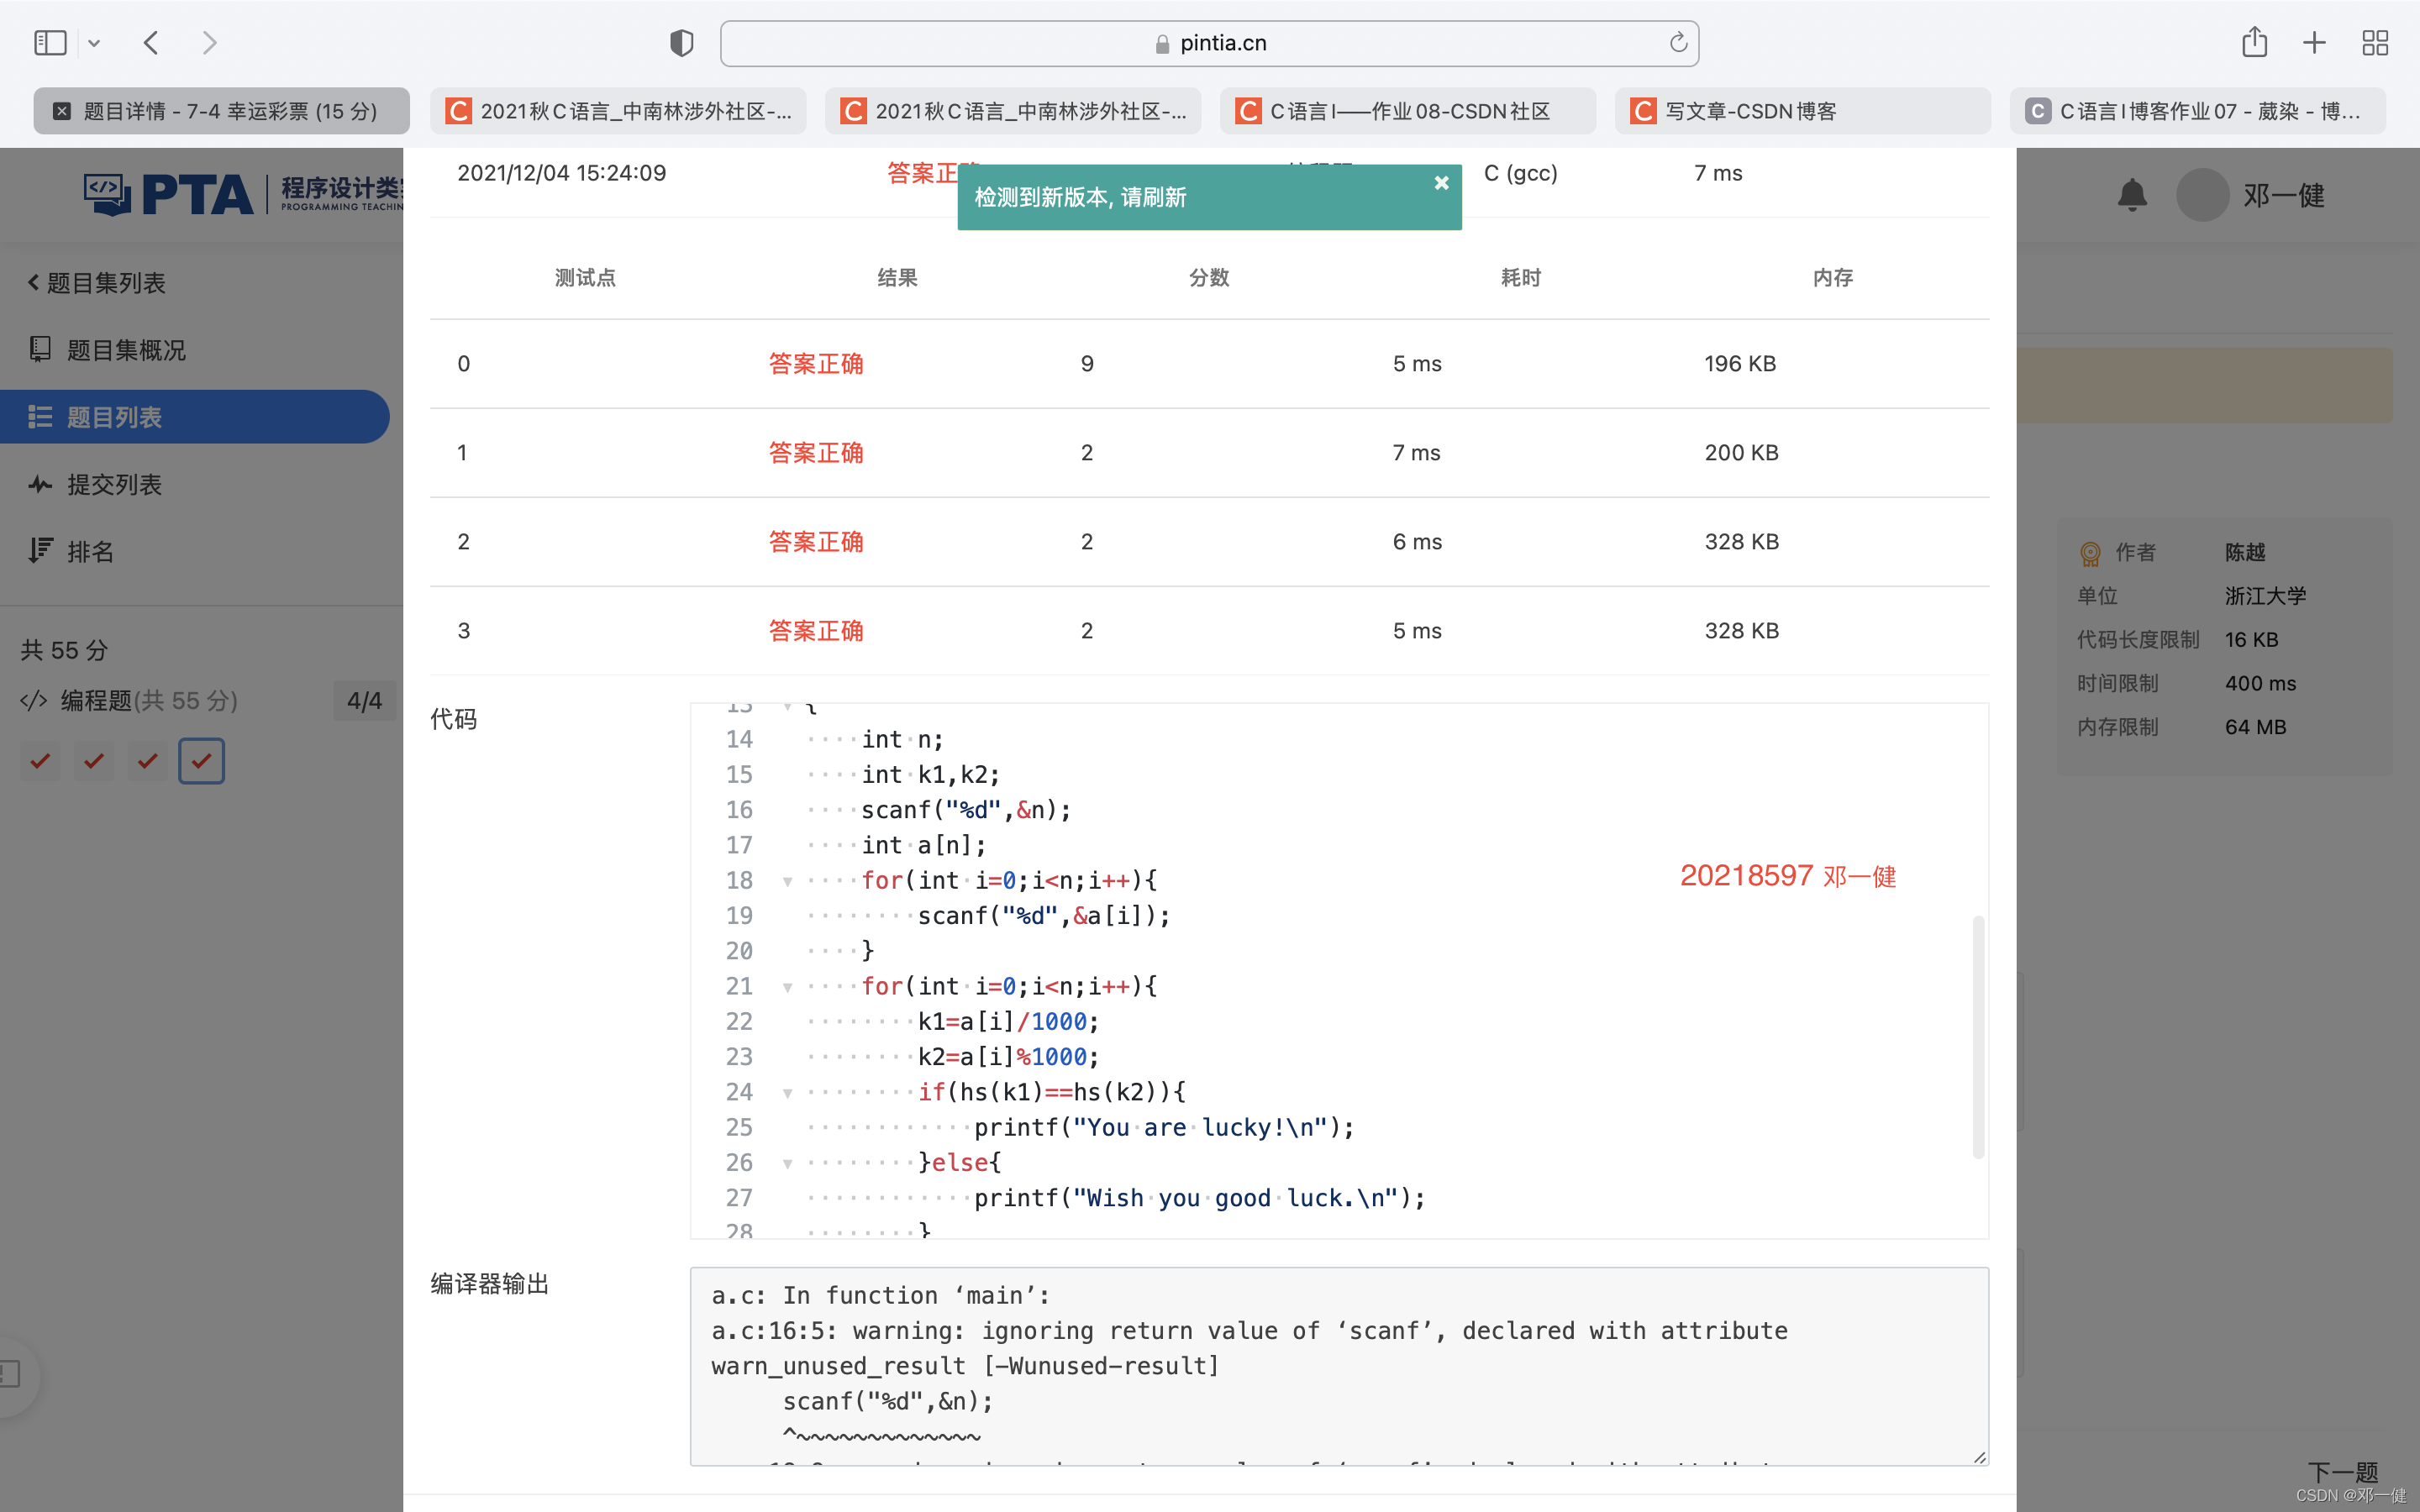Image resolution: width=2420 pixels, height=1512 pixels.
Task: Collapse the code fold at line 21
Action: (788, 988)
